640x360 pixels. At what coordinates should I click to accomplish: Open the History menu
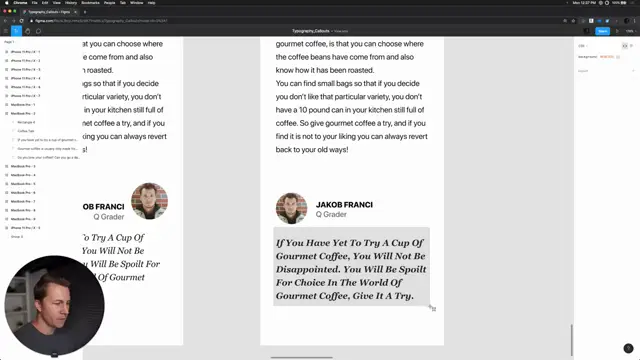coord(71,3)
